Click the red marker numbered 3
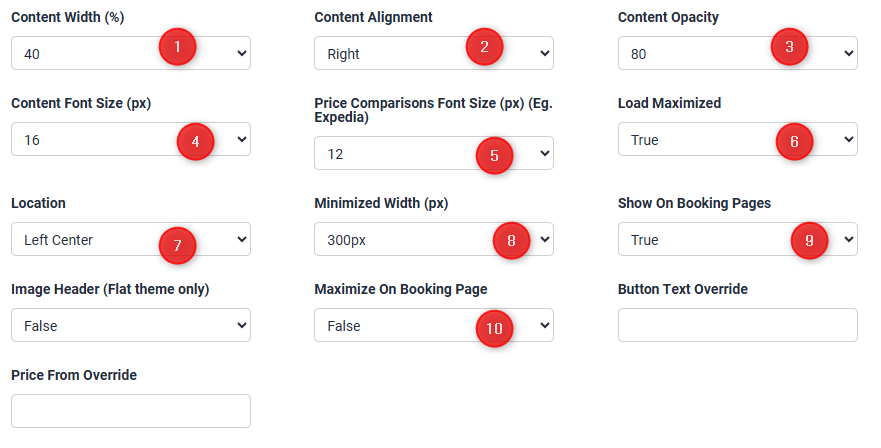 coord(788,47)
